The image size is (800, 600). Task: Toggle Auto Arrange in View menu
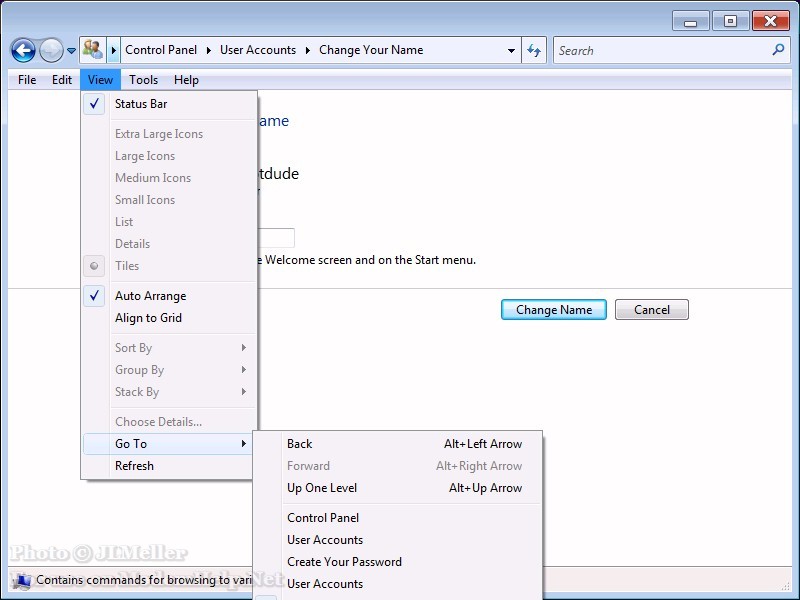pyautogui.click(x=169, y=296)
